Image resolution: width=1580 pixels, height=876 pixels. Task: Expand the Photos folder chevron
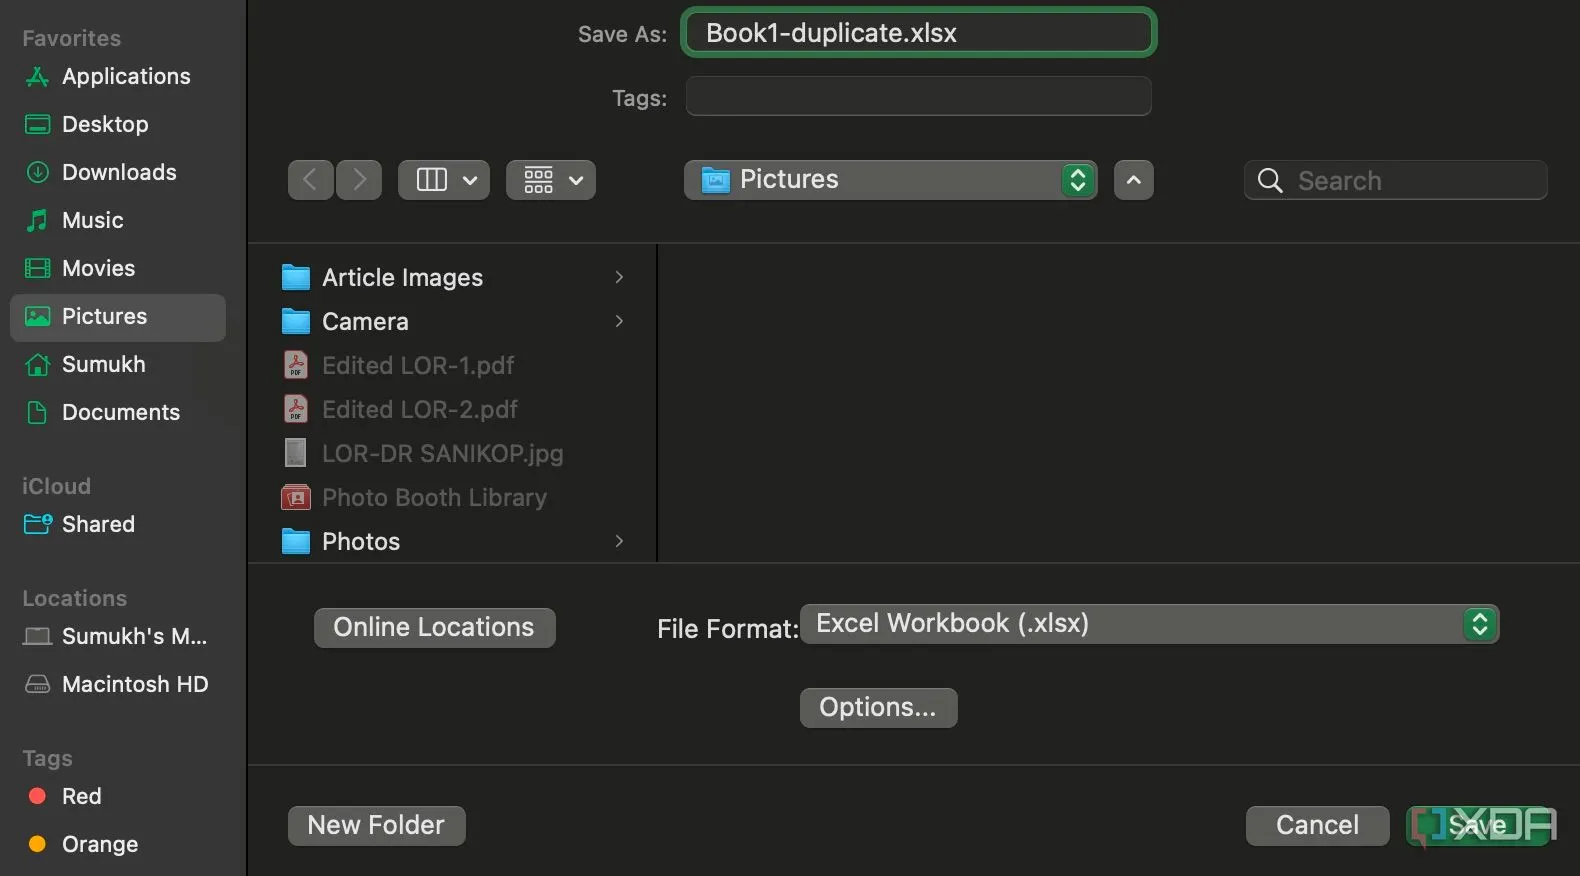click(619, 541)
